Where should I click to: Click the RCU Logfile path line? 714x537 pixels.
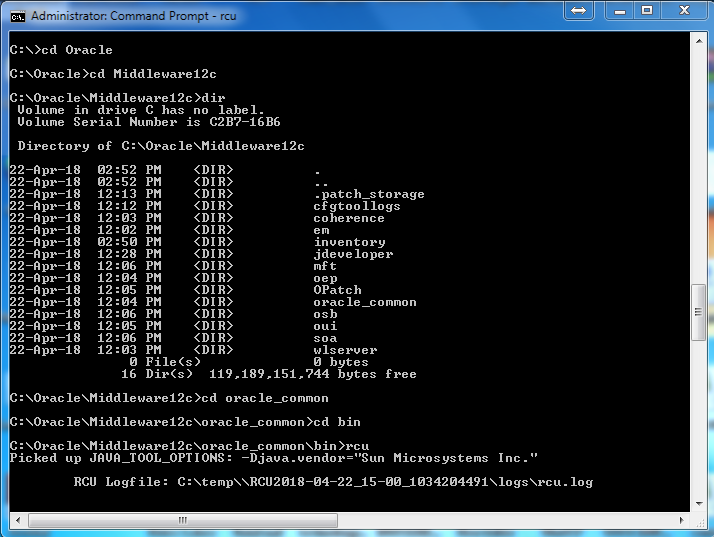pyautogui.click(x=333, y=482)
